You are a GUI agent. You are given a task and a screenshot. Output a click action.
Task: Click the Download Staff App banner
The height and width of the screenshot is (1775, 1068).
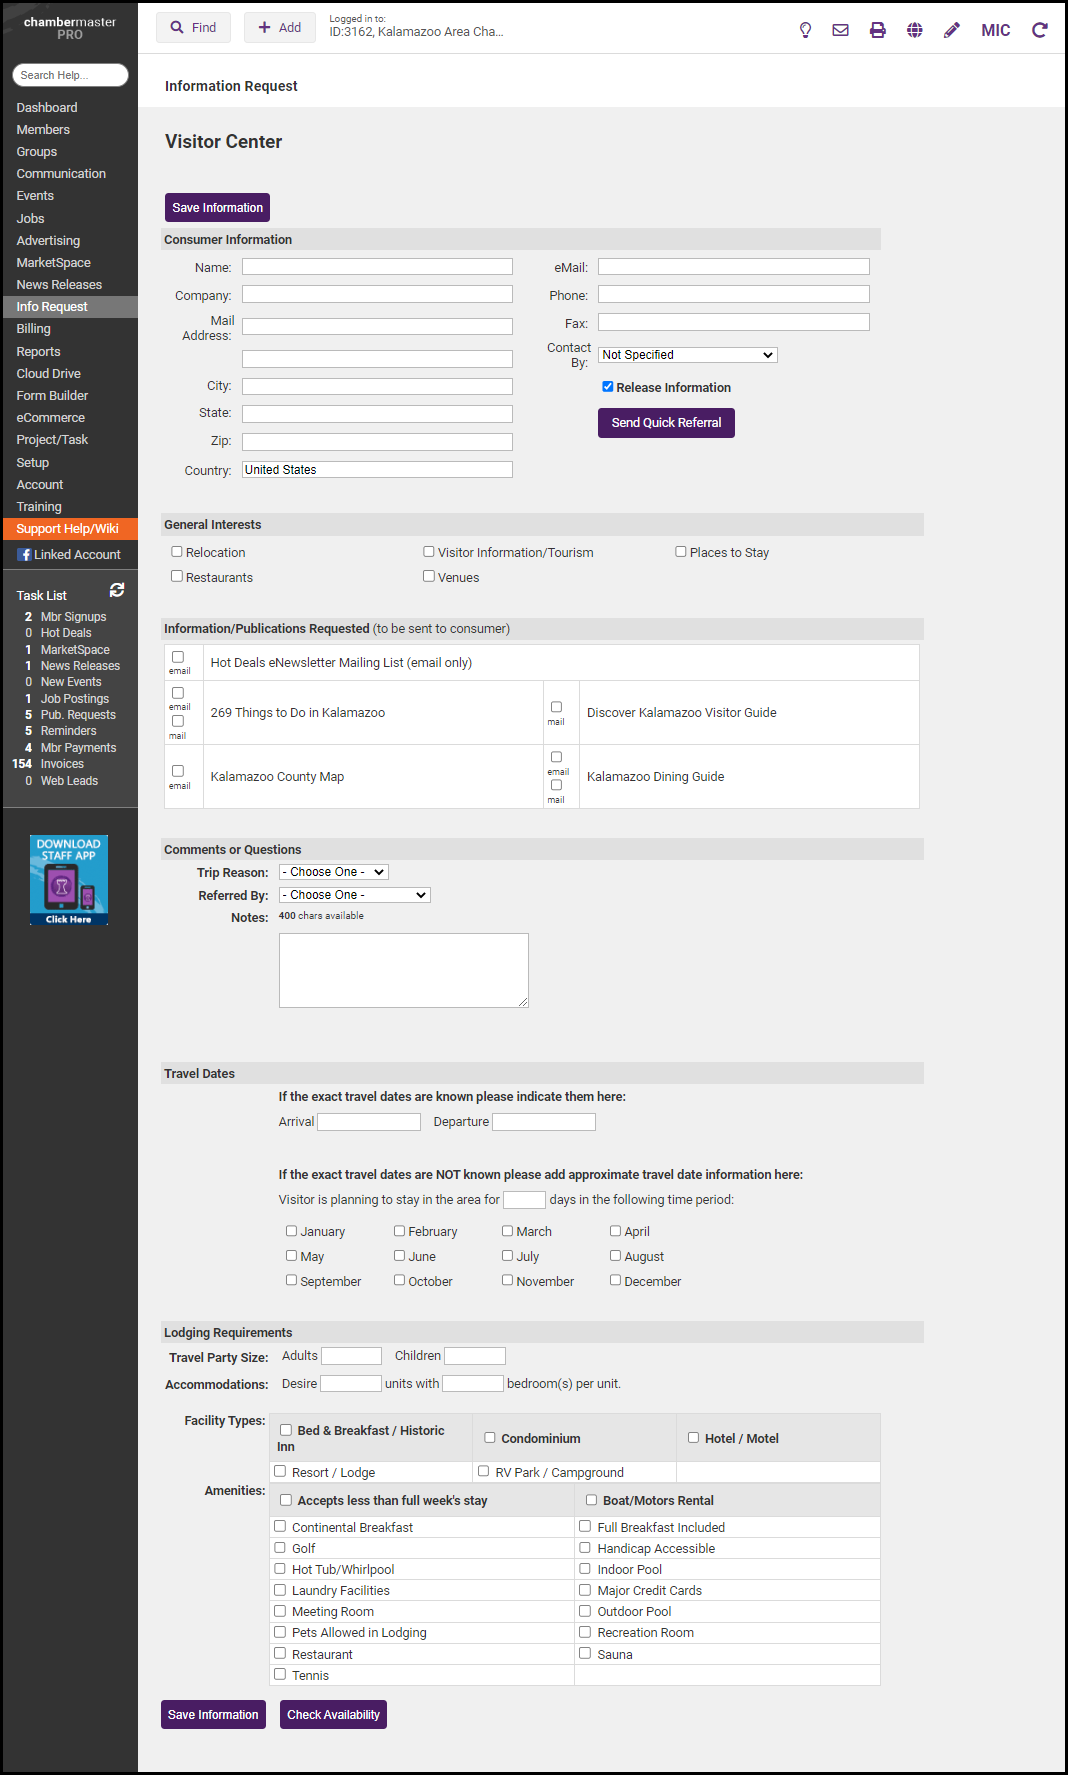click(69, 880)
